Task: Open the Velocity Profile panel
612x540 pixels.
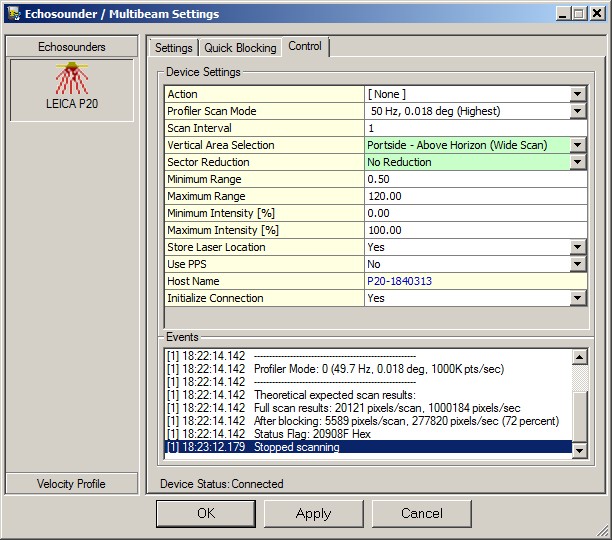Action: pos(71,484)
